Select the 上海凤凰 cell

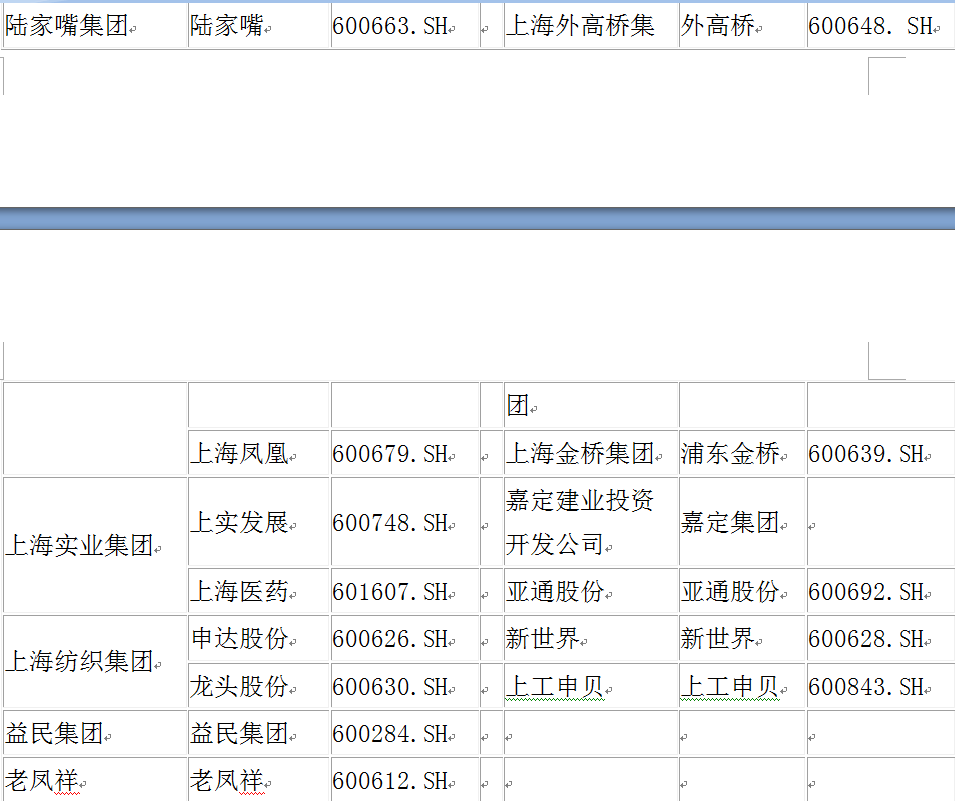(259, 453)
